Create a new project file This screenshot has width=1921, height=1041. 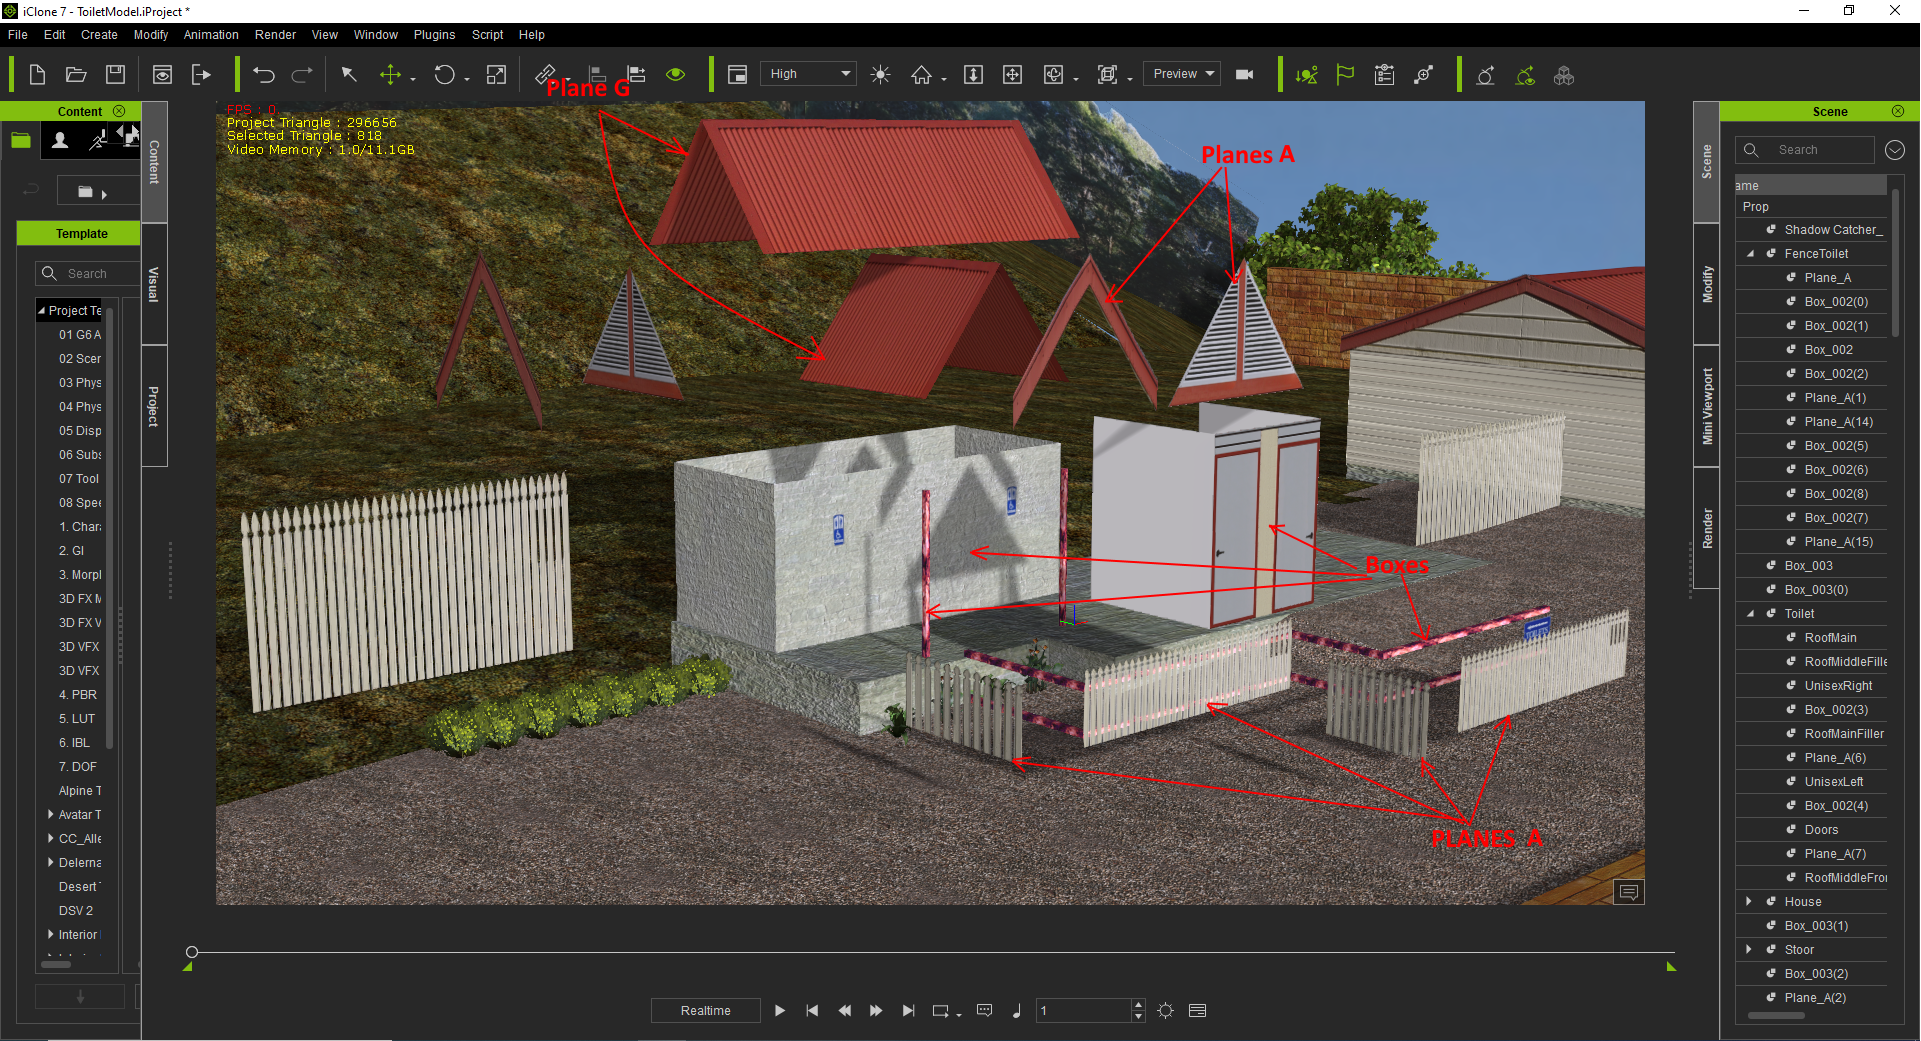(37, 75)
